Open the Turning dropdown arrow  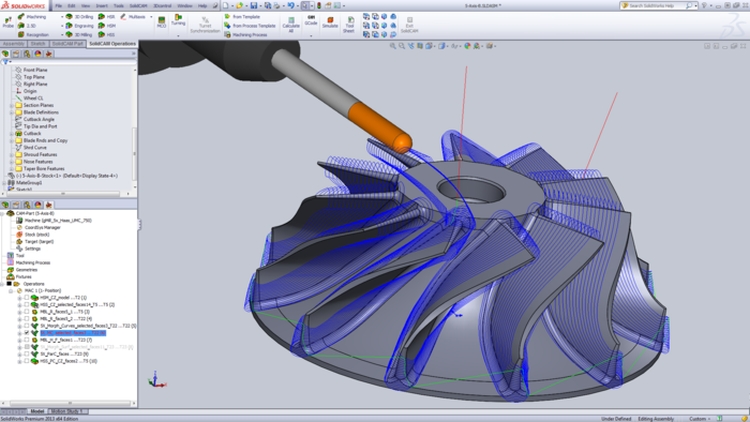pos(178,35)
